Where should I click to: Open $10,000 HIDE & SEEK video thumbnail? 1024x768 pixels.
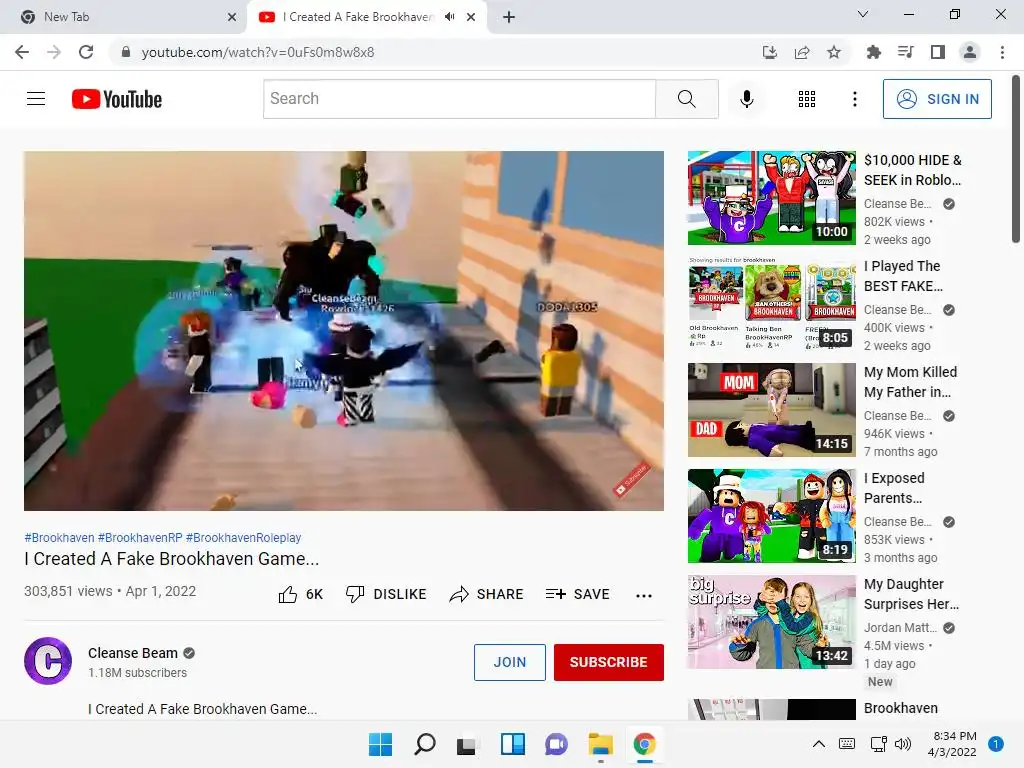point(771,198)
